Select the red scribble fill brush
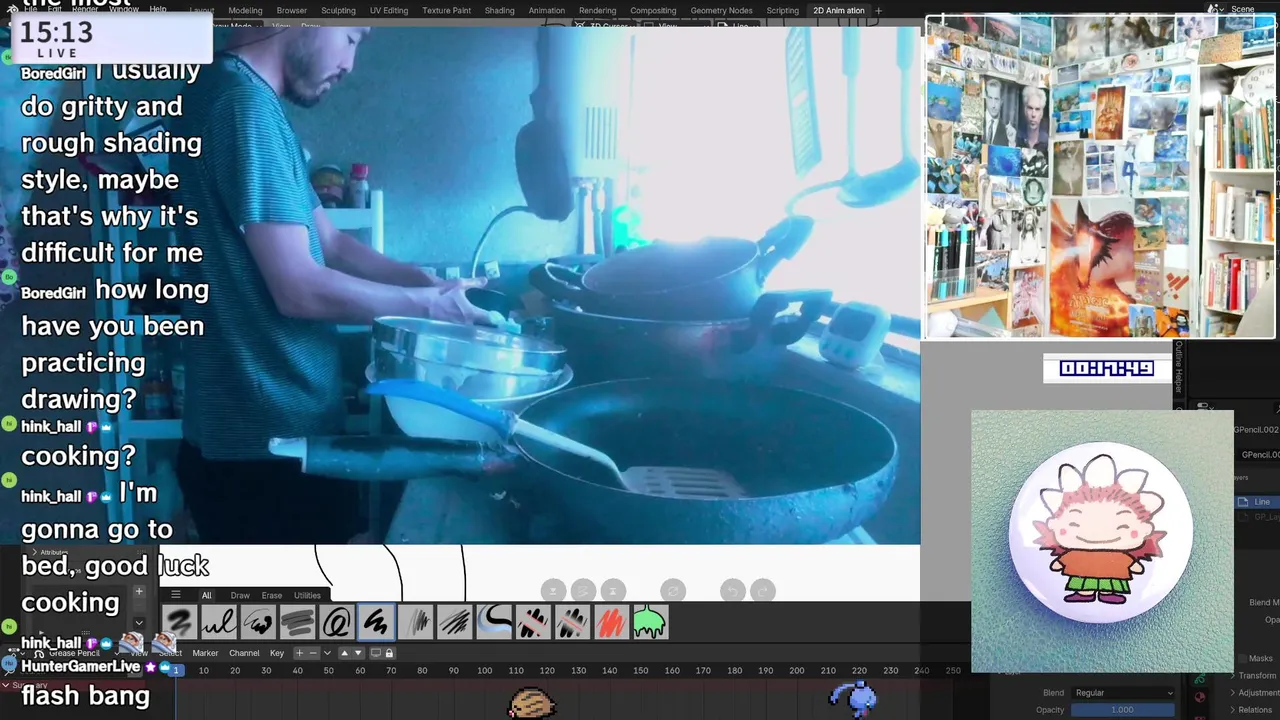Image resolution: width=1280 pixels, height=720 pixels. pos(612,622)
